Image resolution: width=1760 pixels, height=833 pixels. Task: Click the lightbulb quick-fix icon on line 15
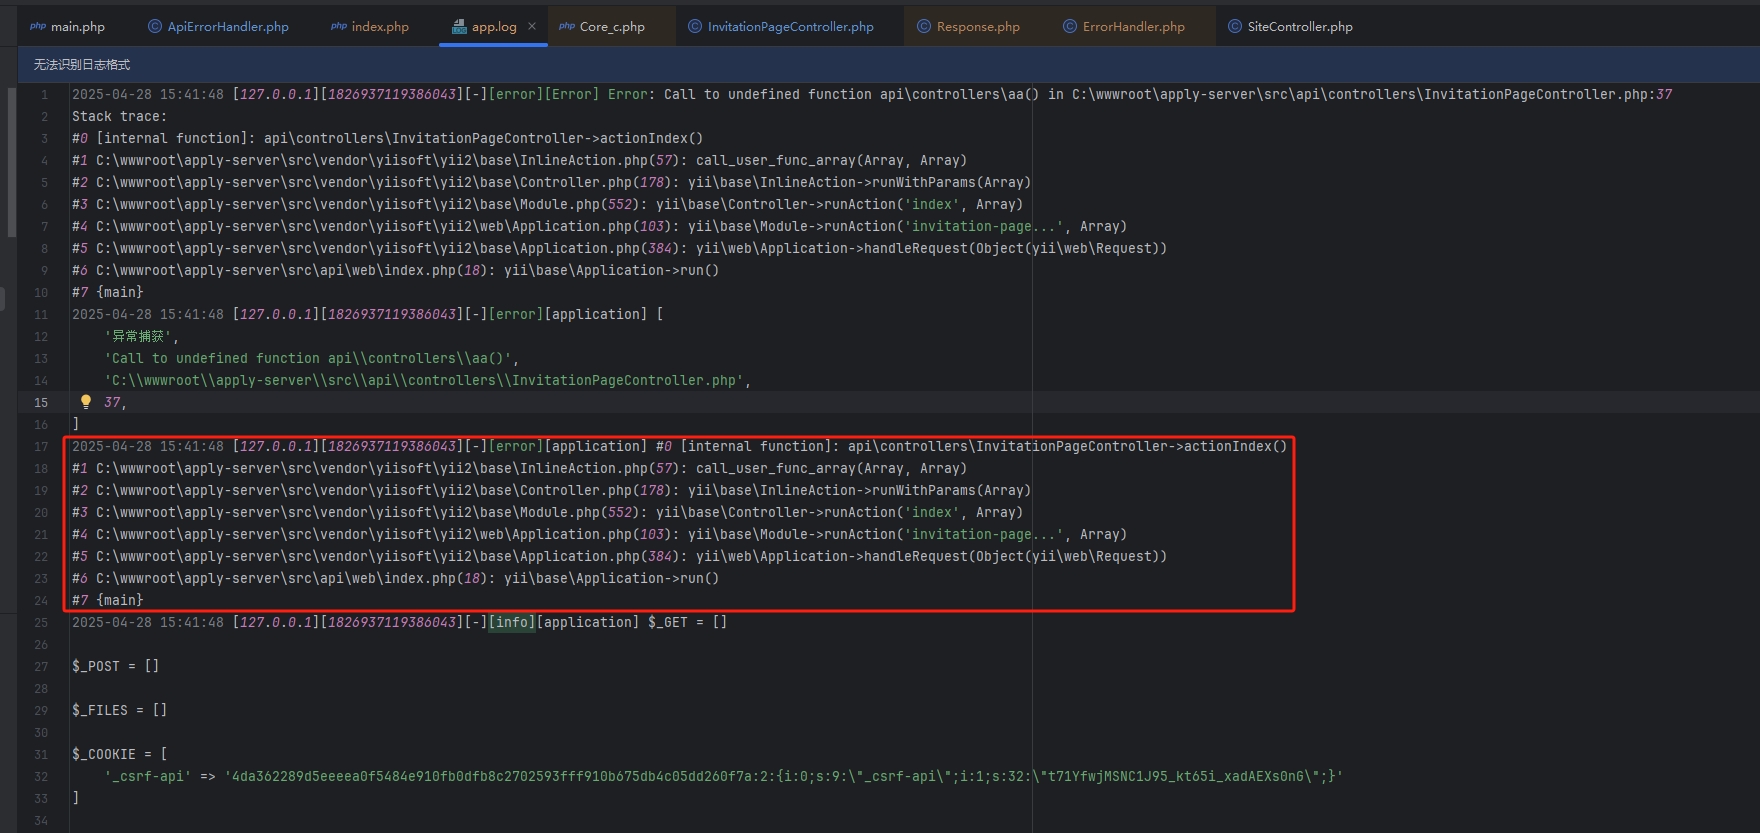pyautogui.click(x=86, y=401)
